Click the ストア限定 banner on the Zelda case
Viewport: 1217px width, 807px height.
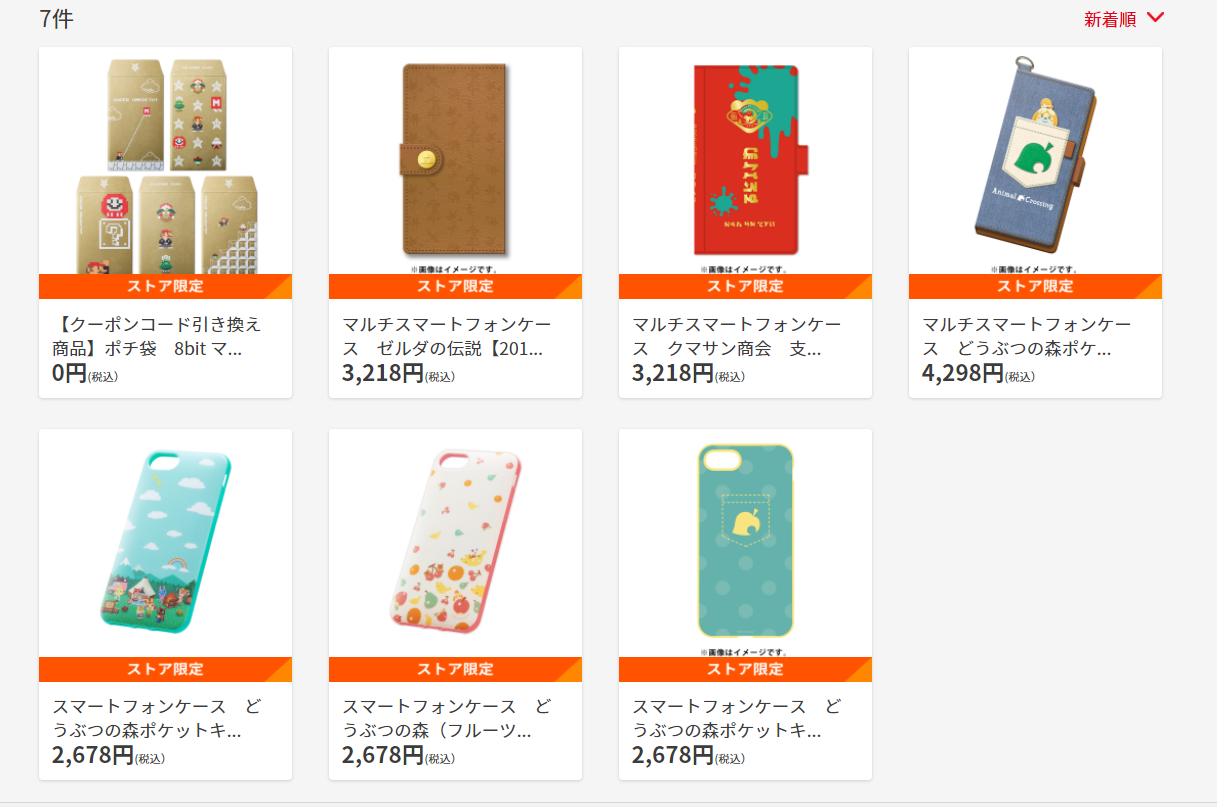(456, 286)
